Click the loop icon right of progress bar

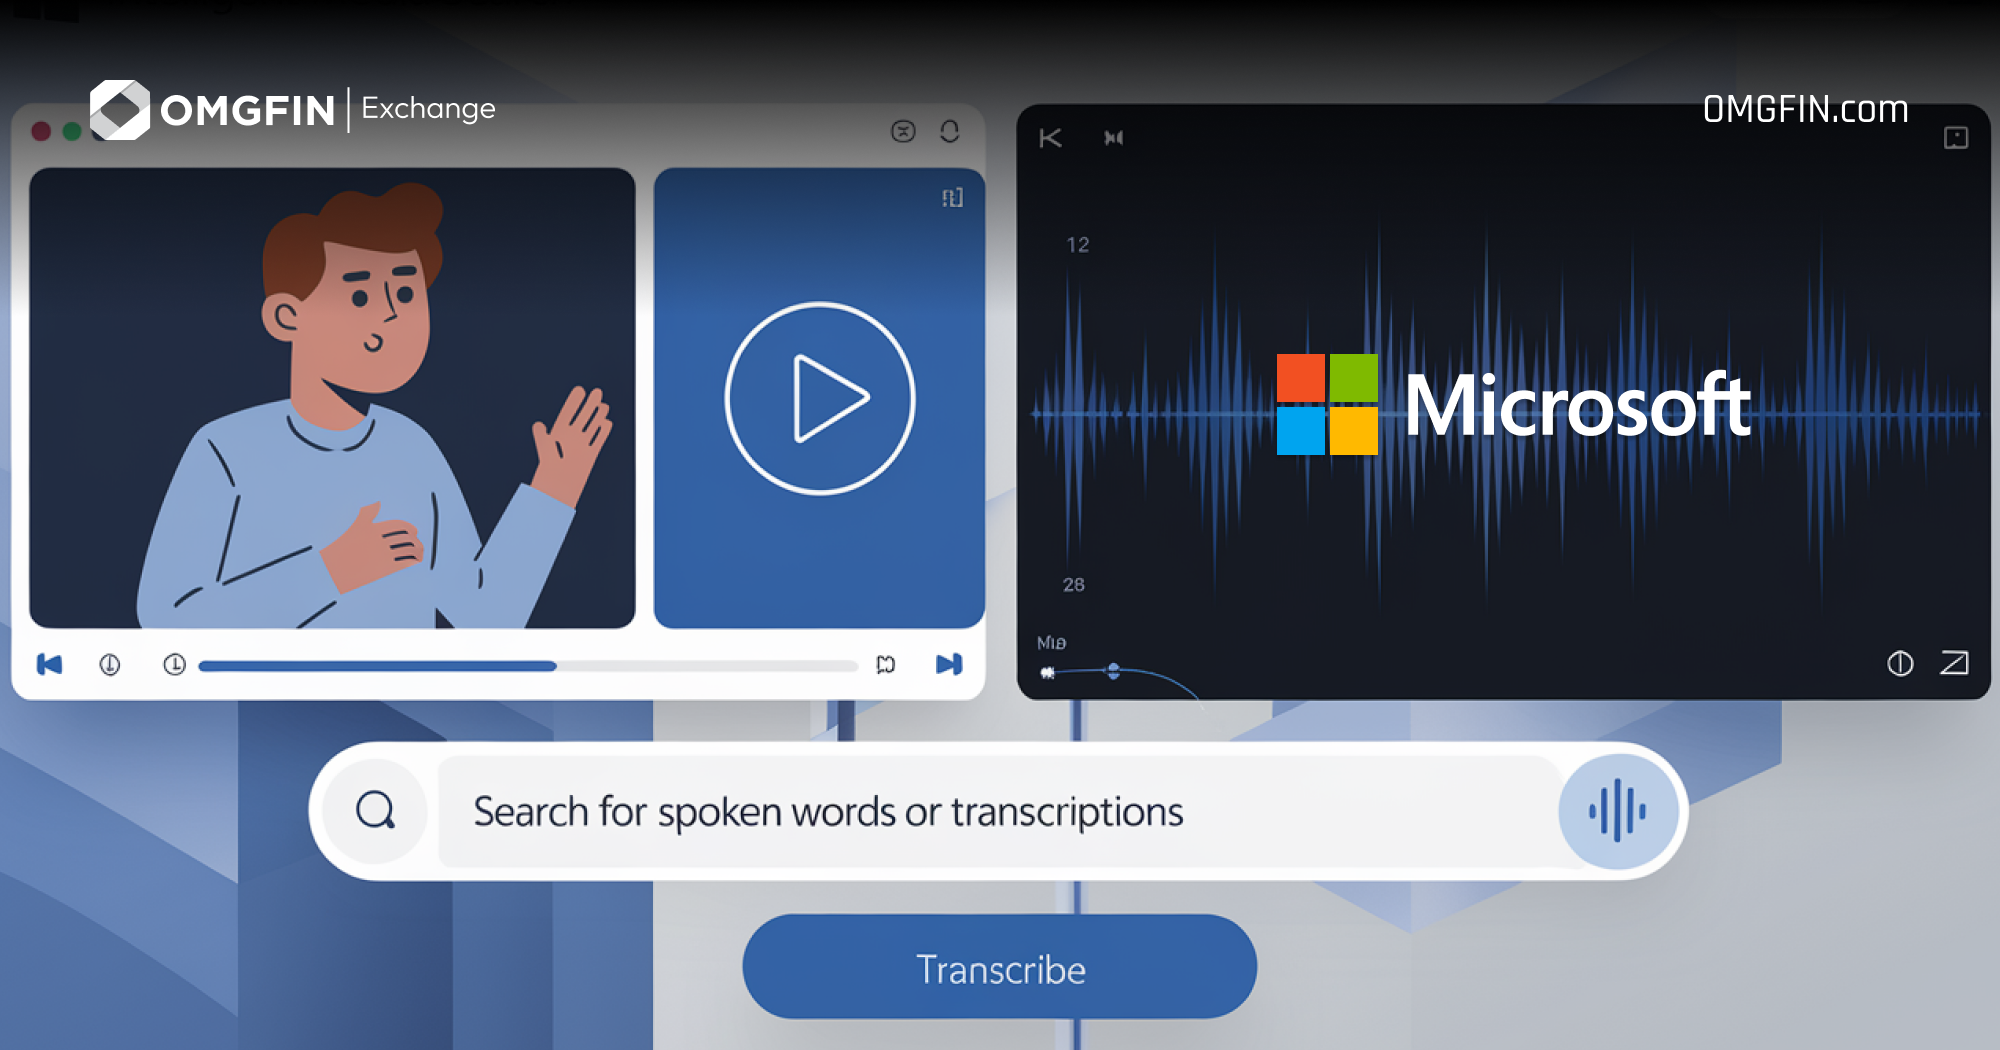(886, 664)
